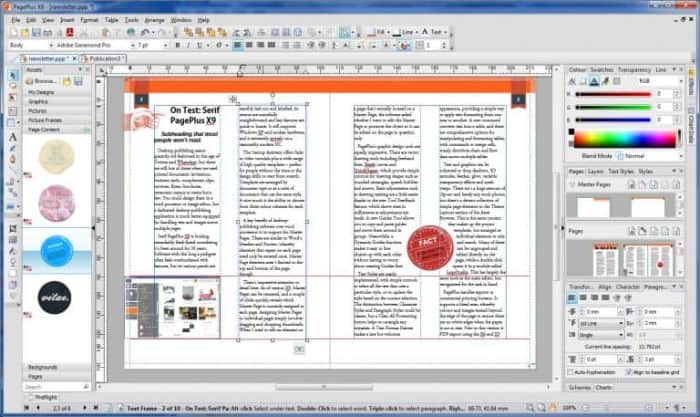Open the Backgrounds asset category

57,367
